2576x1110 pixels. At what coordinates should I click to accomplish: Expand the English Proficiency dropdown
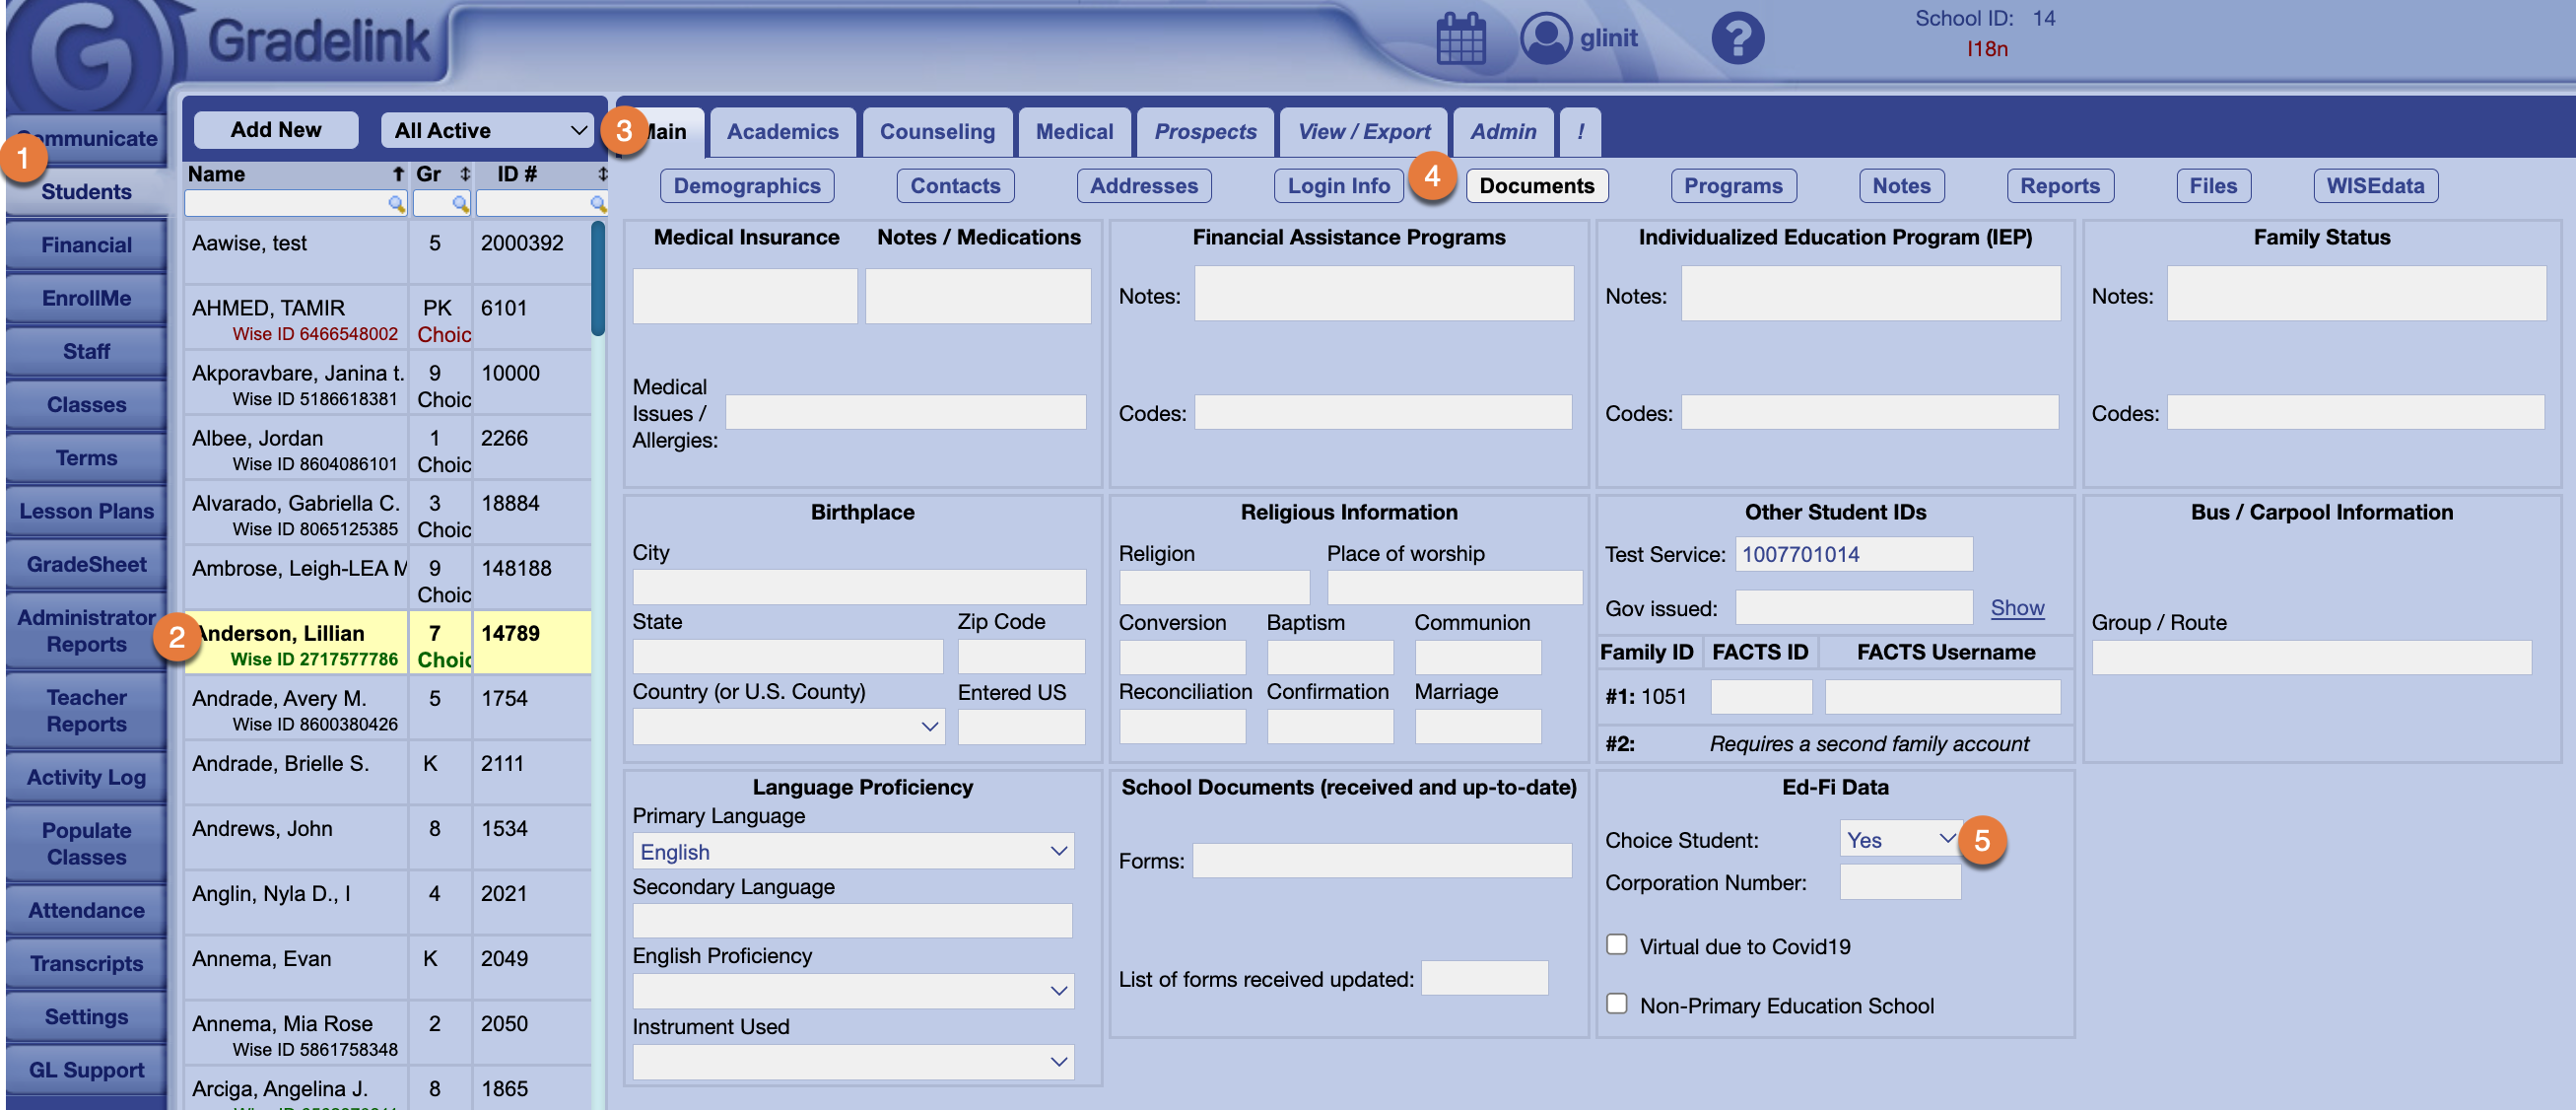coord(853,991)
